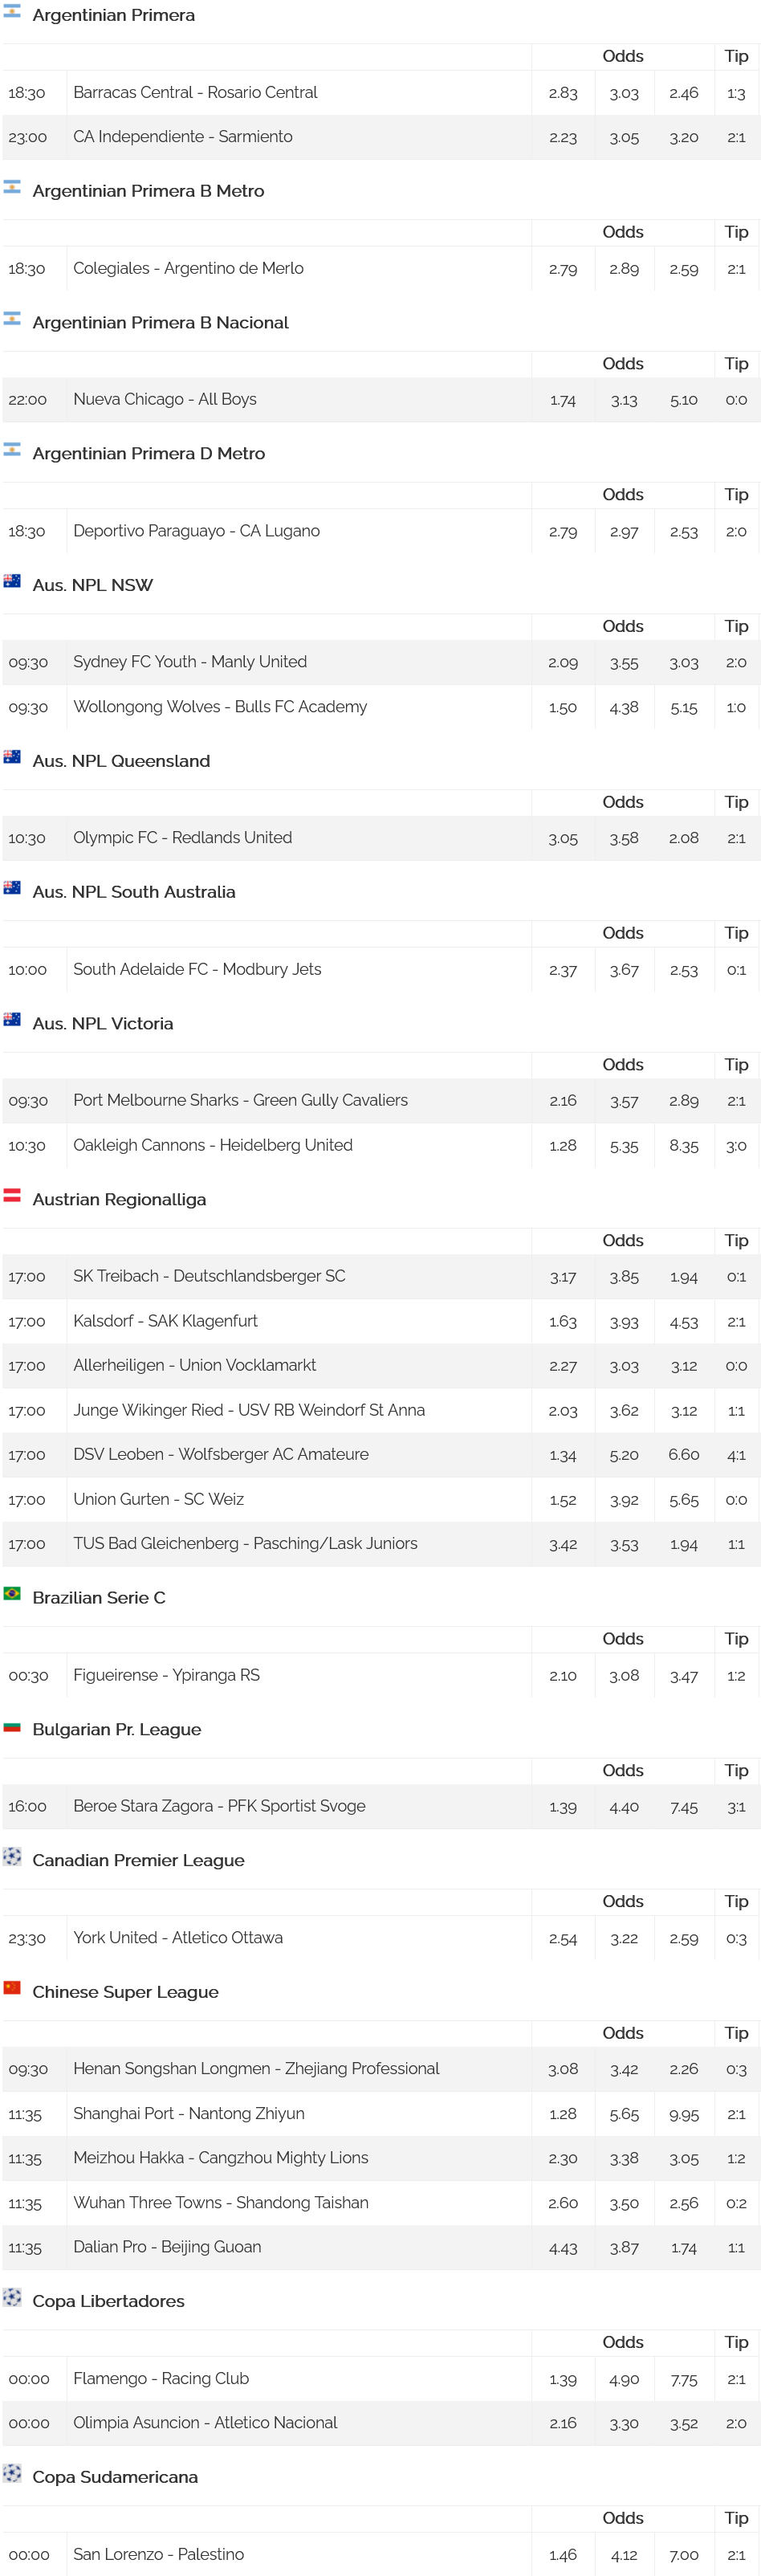The width and height of the screenshot is (761, 2576).
Task: Open the Aus. NPL Queensland league heading
Action: 121,761
